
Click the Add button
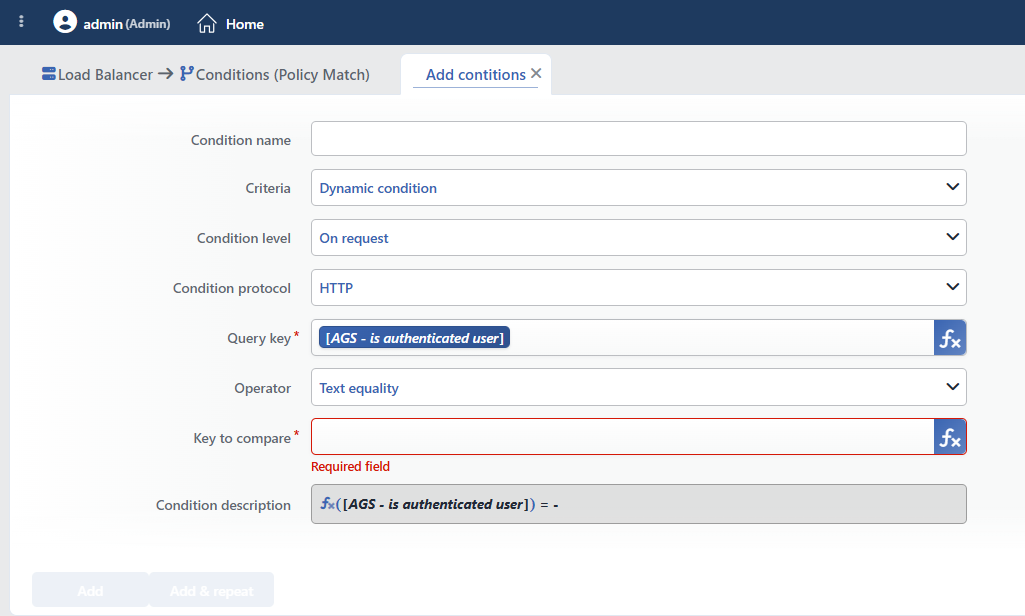click(x=90, y=590)
